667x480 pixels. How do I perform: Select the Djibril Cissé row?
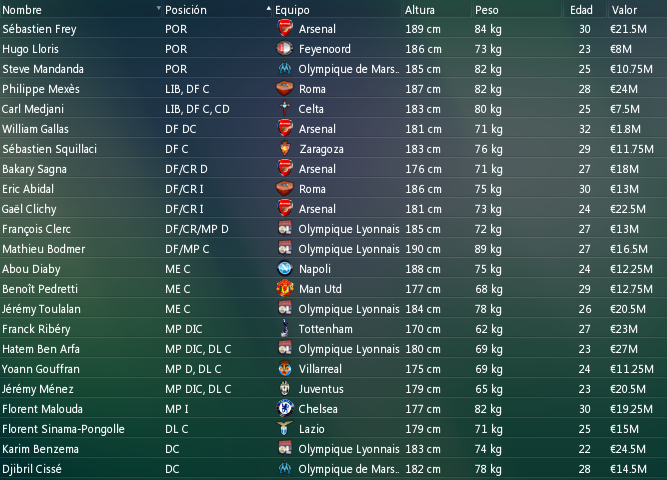click(334, 469)
